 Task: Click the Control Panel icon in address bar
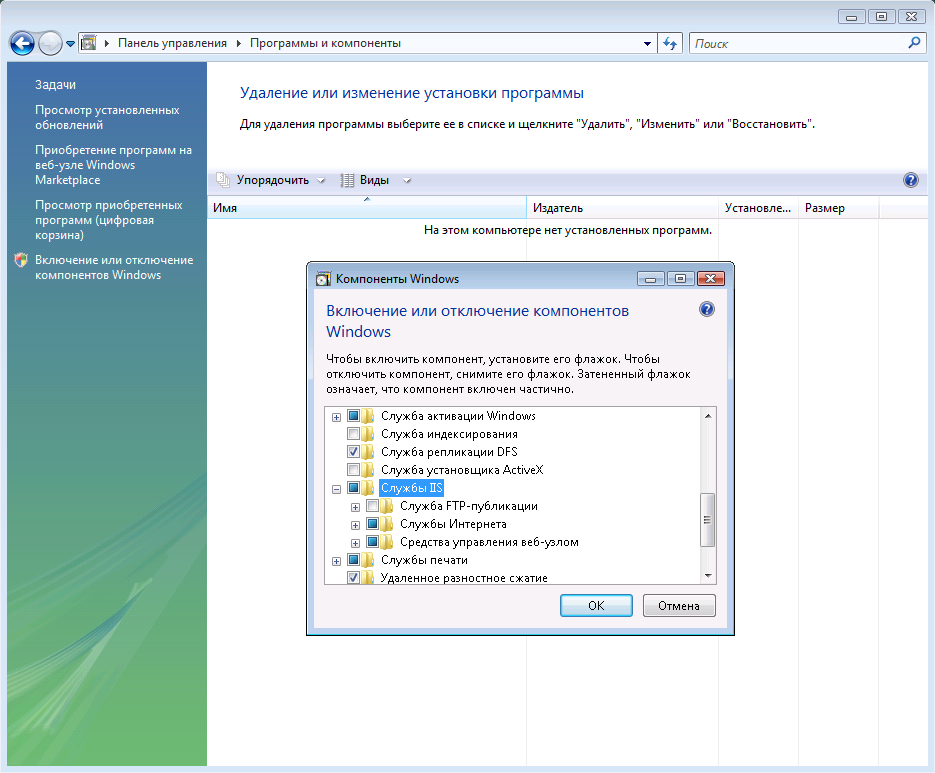point(89,43)
